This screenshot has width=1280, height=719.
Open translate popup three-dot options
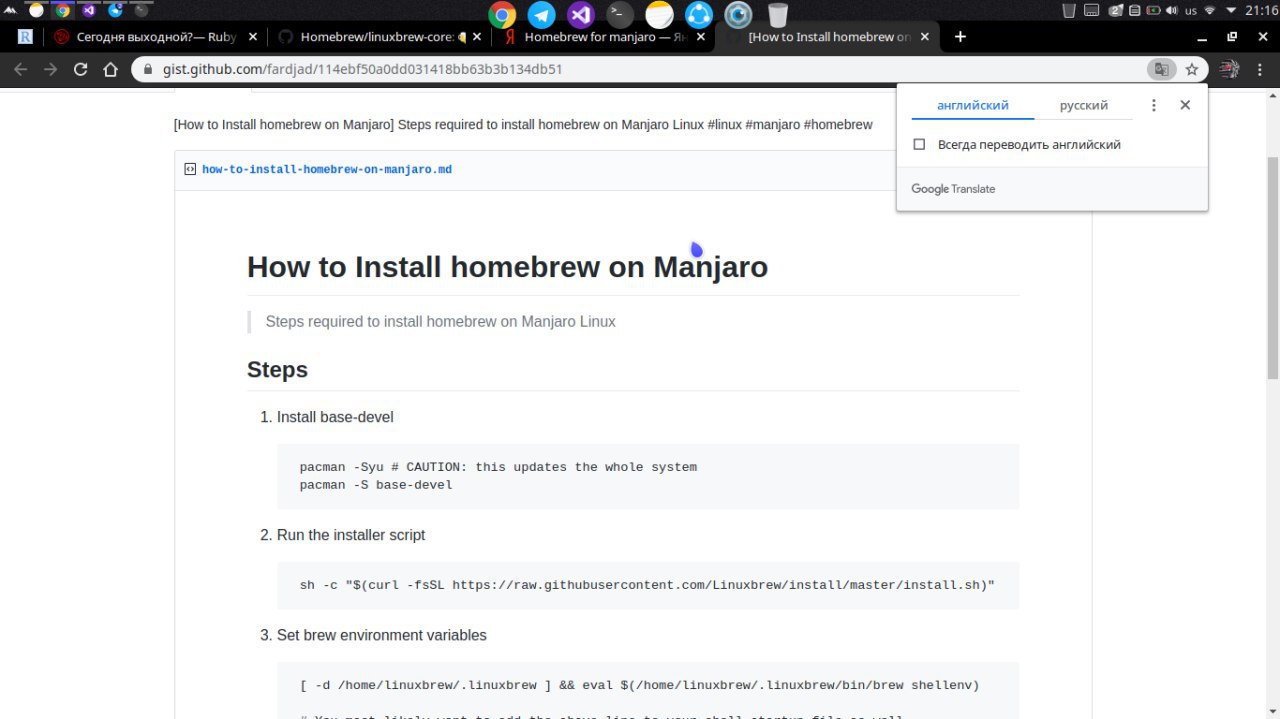point(1153,105)
